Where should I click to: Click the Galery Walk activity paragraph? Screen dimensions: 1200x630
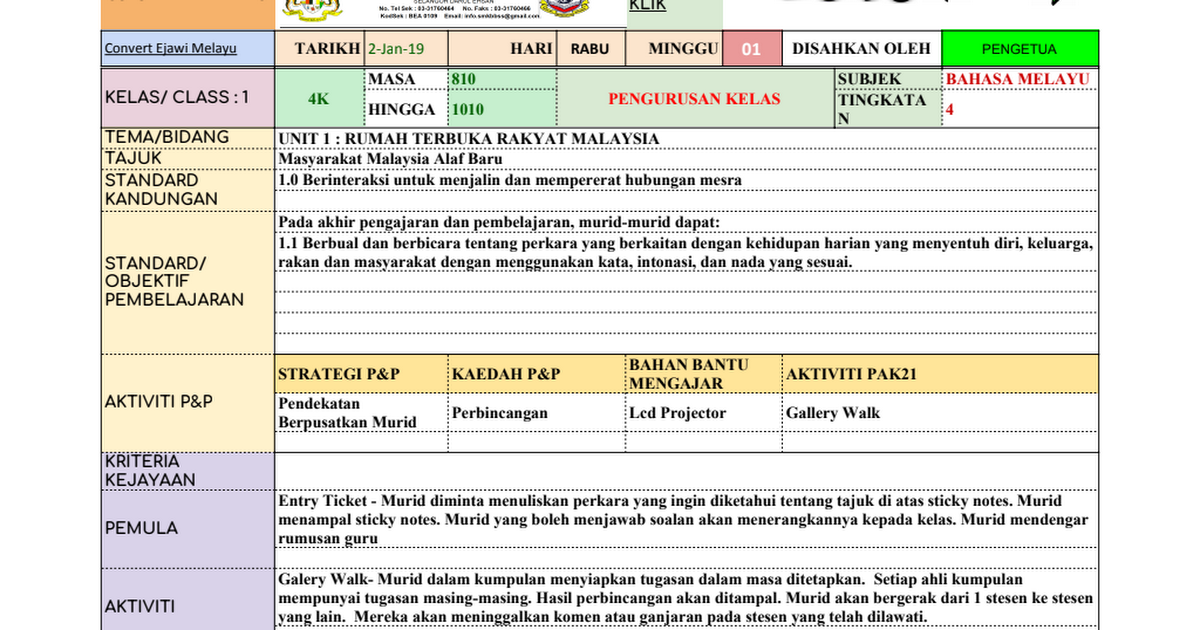tap(686, 598)
